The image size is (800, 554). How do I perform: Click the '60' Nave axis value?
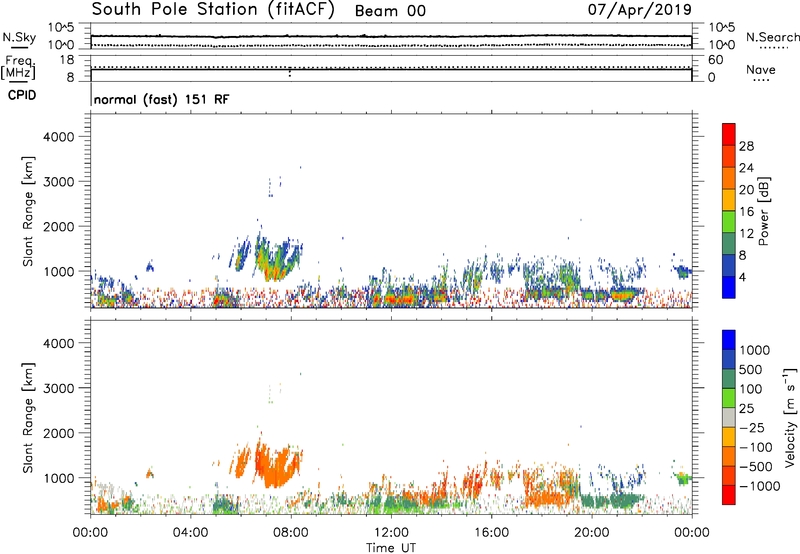pyautogui.click(x=715, y=60)
